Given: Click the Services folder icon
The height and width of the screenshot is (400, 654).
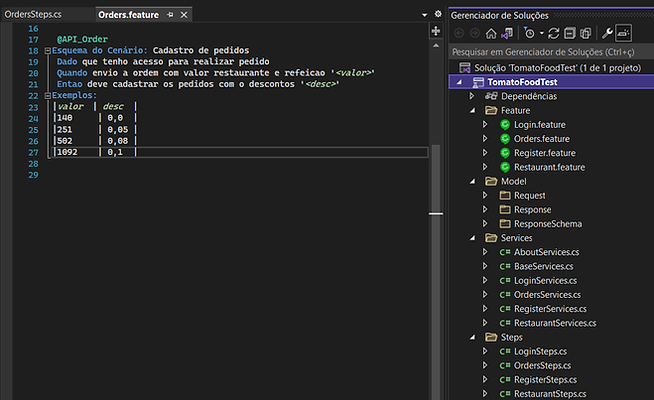Looking at the screenshot, I should coord(491,238).
